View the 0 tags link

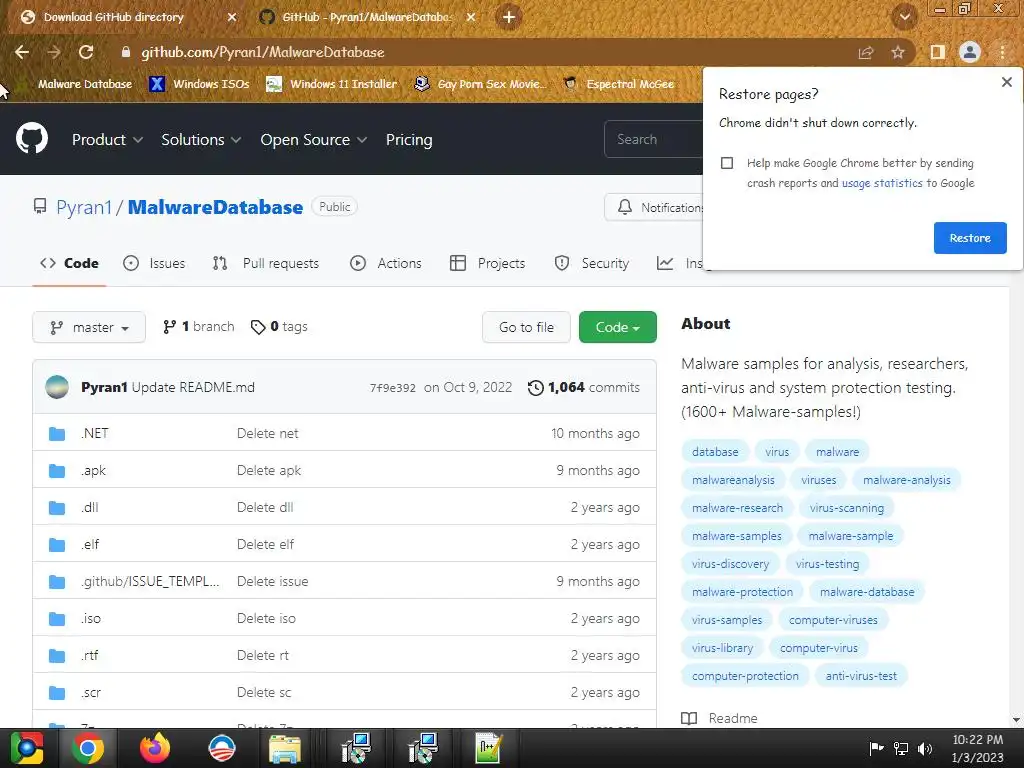coord(279,327)
